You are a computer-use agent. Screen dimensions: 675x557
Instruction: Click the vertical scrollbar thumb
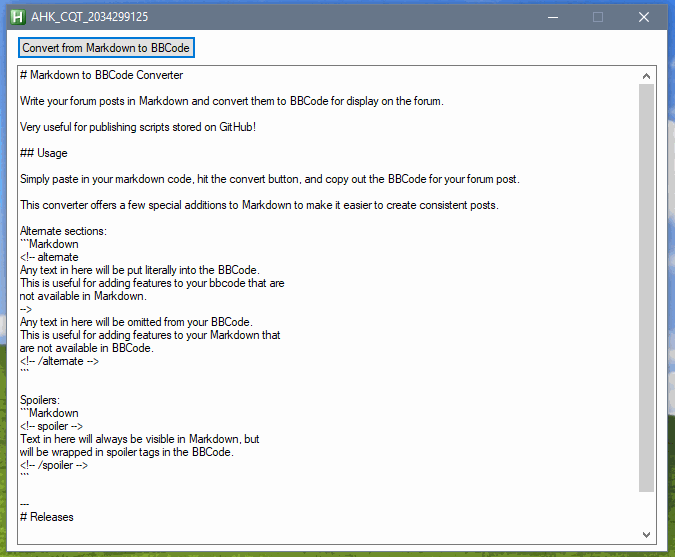[x=646, y=288]
